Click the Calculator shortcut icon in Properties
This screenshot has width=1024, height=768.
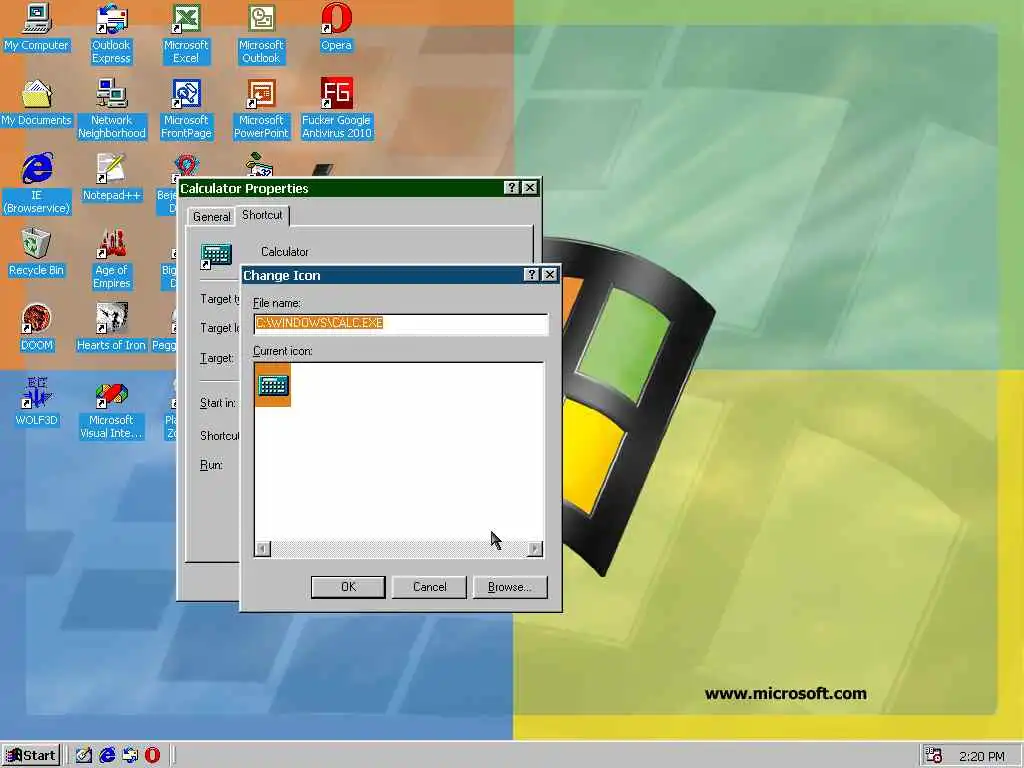tap(216, 255)
